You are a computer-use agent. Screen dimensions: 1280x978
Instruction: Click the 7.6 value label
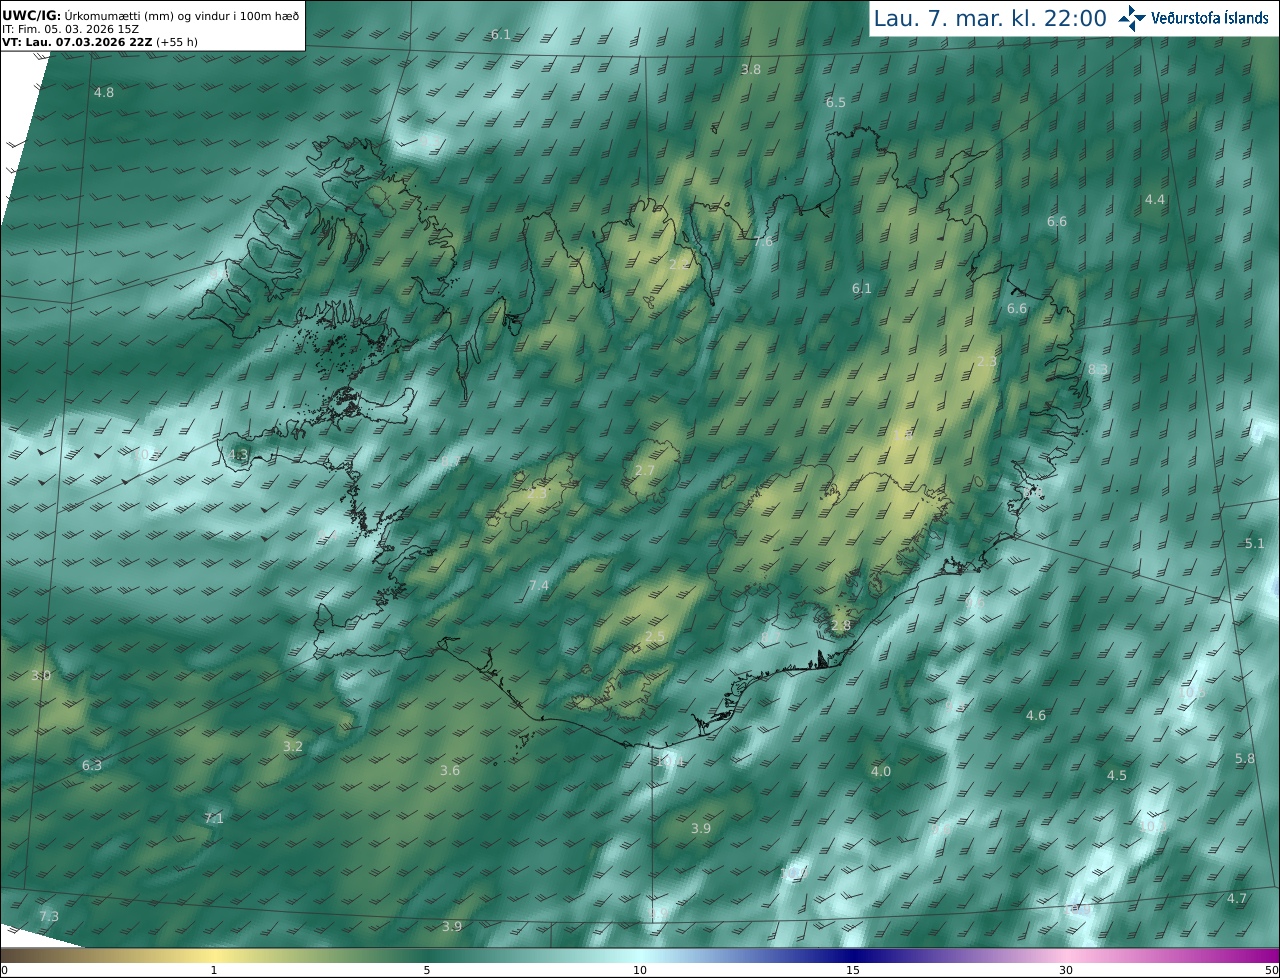tap(763, 241)
